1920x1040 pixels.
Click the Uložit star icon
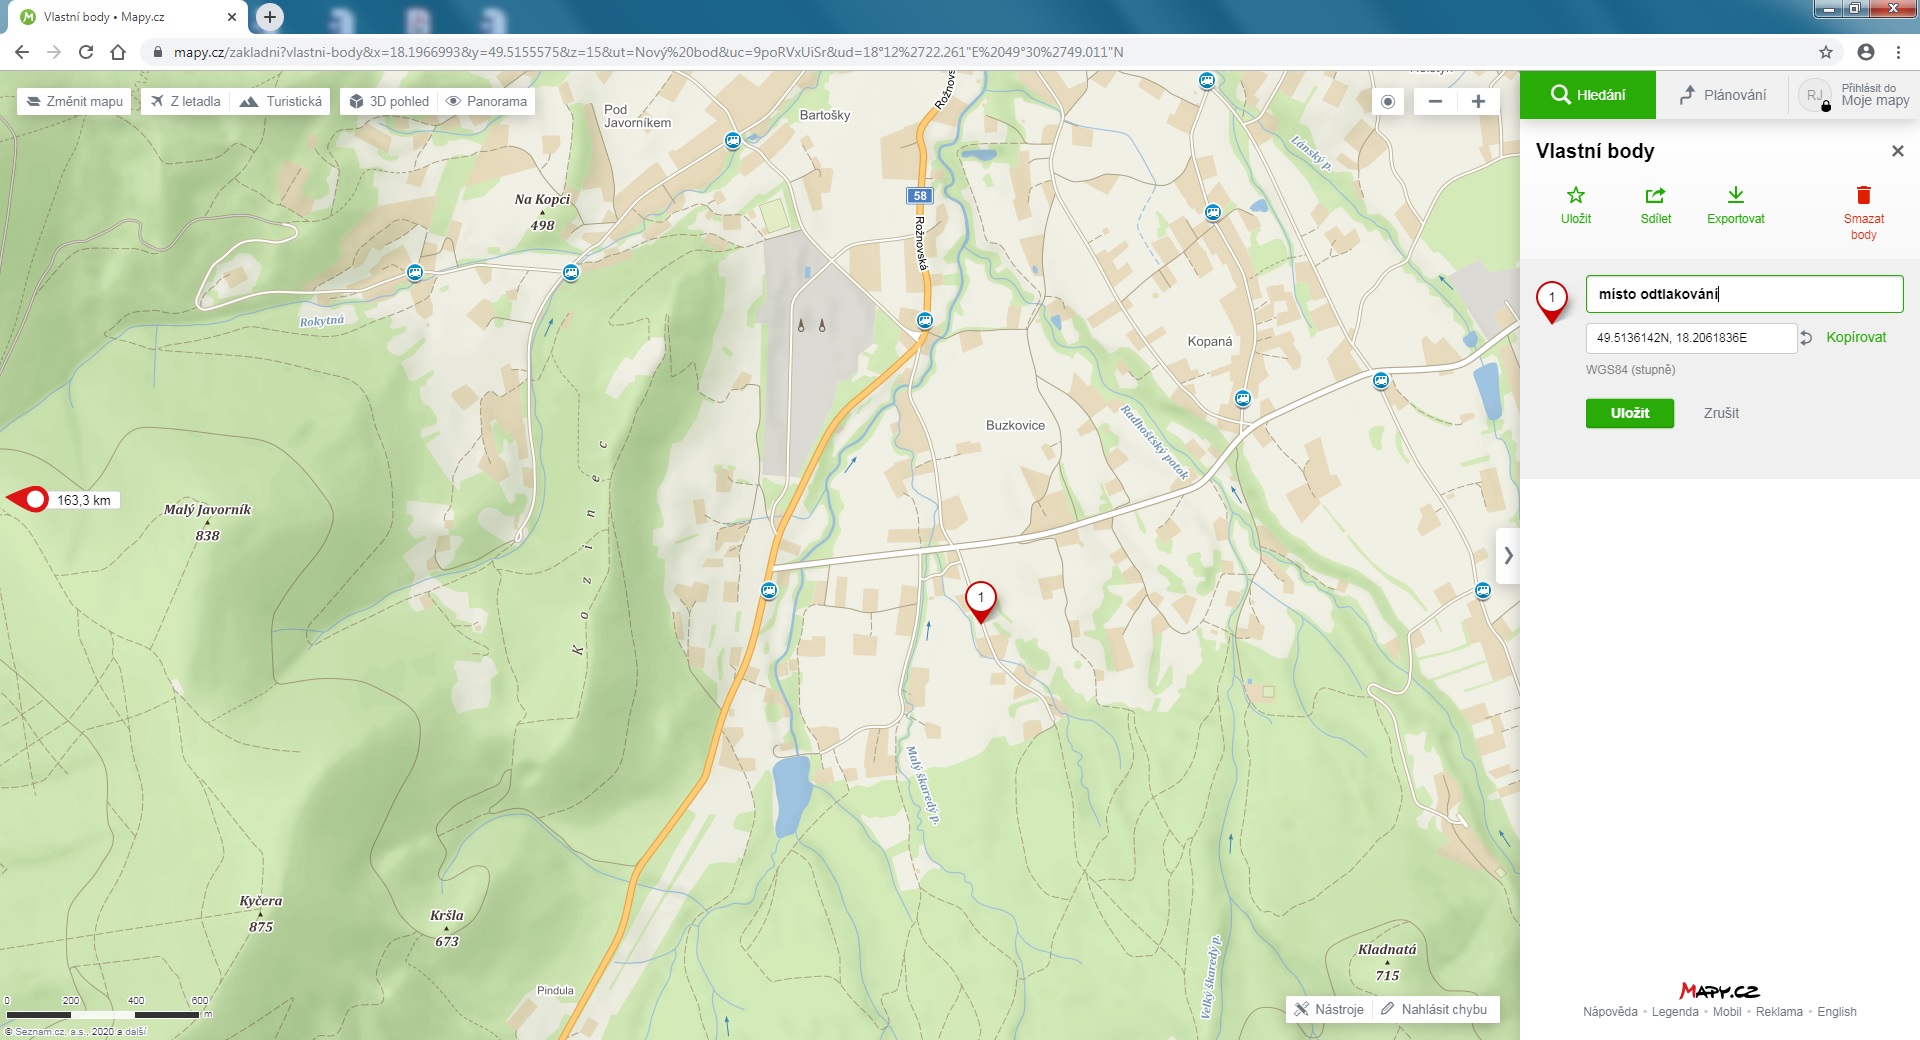click(x=1576, y=195)
